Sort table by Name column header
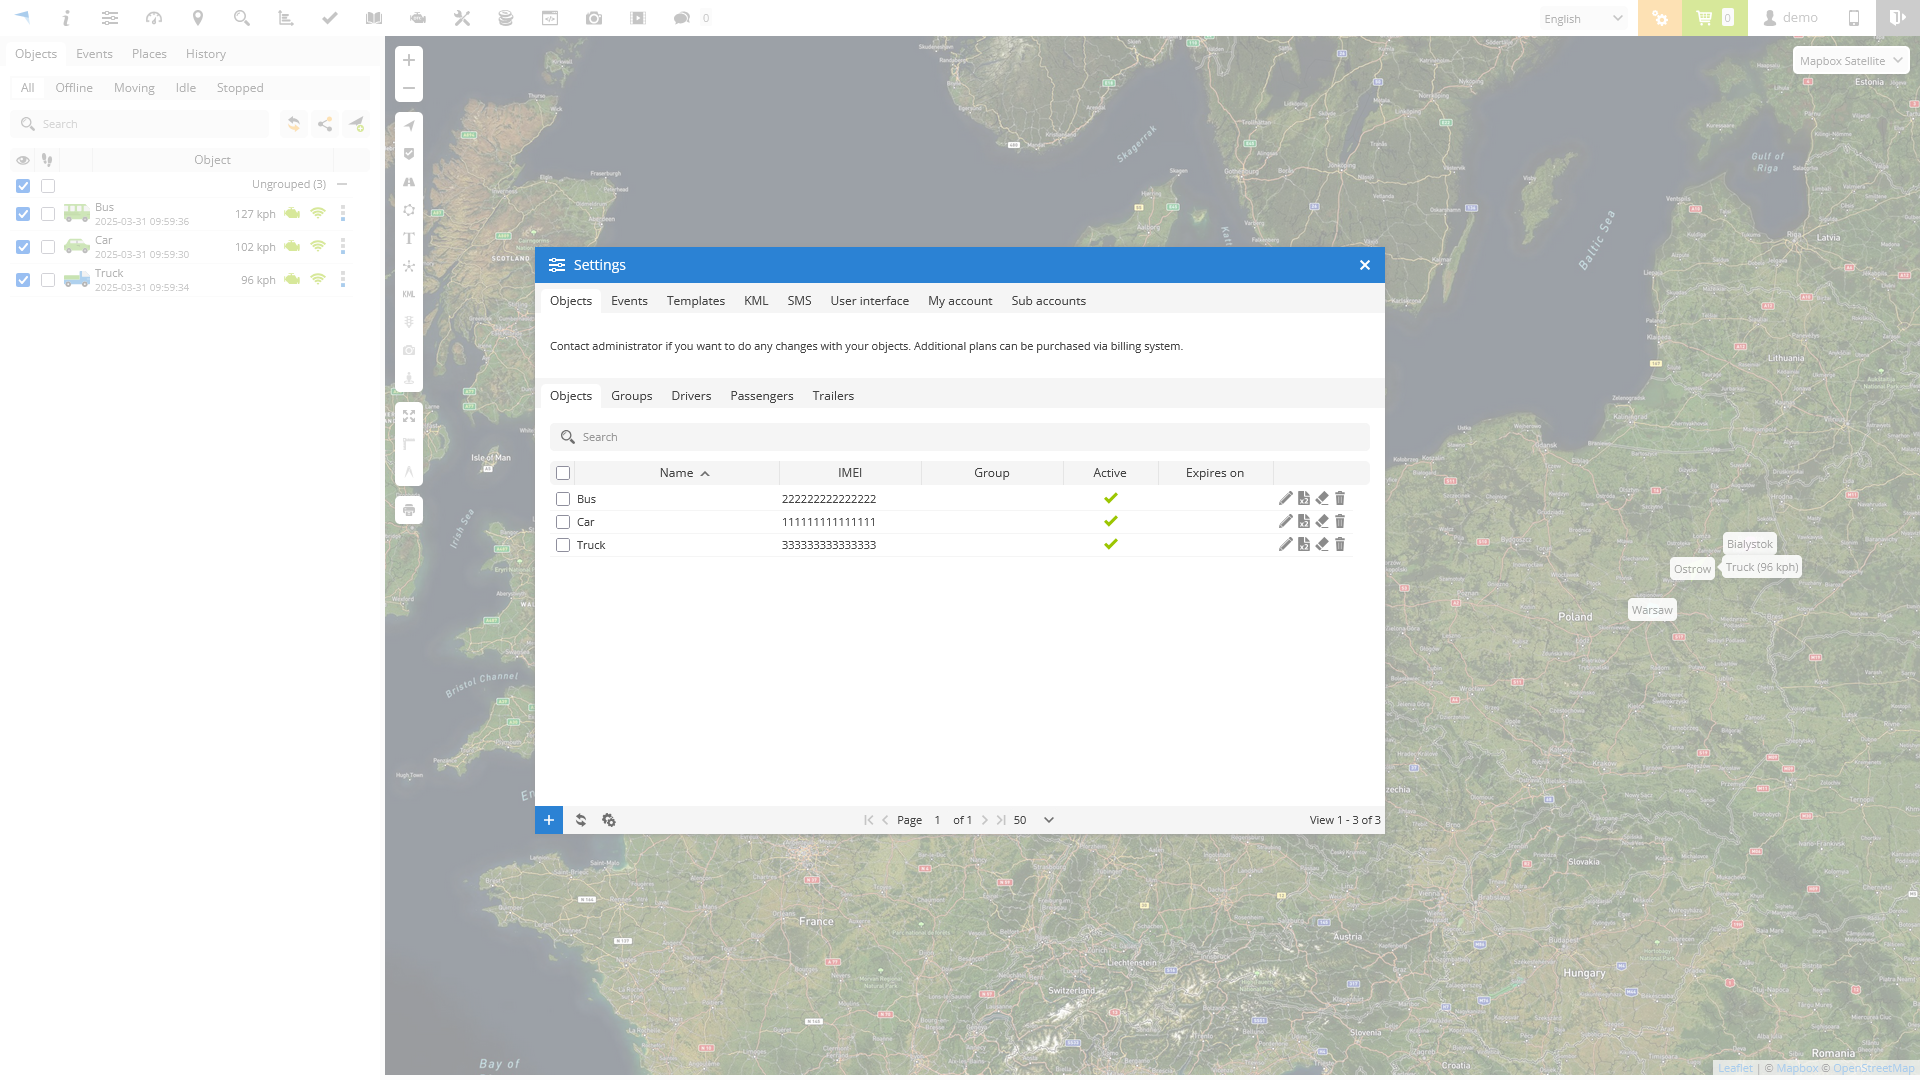The image size is (1920, 1080). pyautogui.click(x=677, y=473)
